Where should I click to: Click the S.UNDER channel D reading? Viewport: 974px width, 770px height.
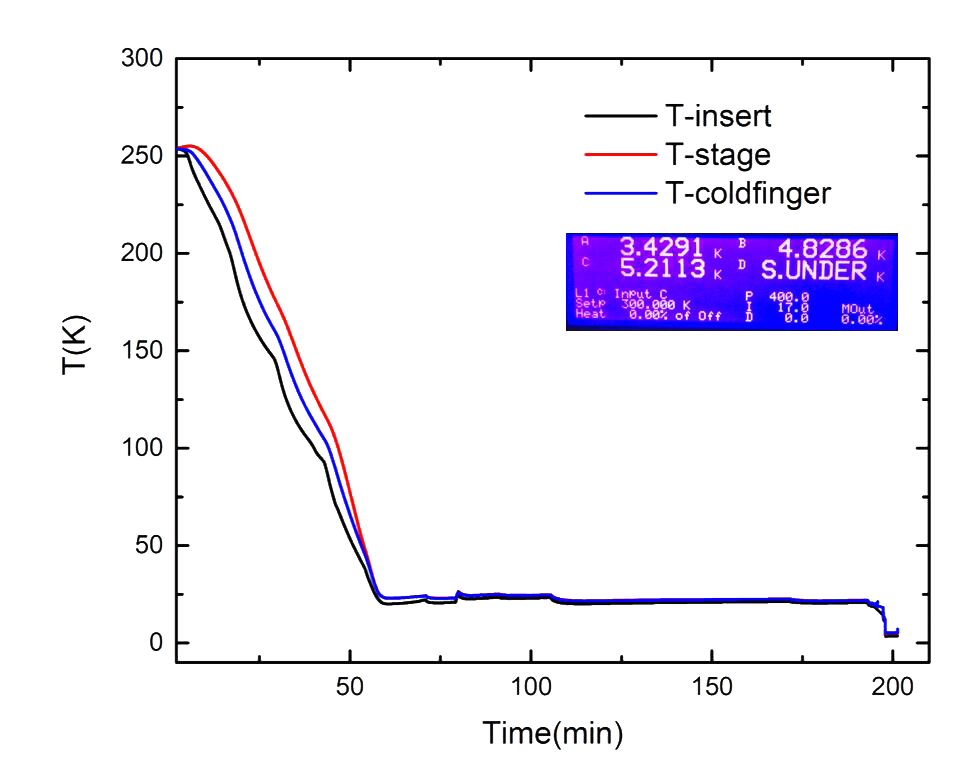821,271
